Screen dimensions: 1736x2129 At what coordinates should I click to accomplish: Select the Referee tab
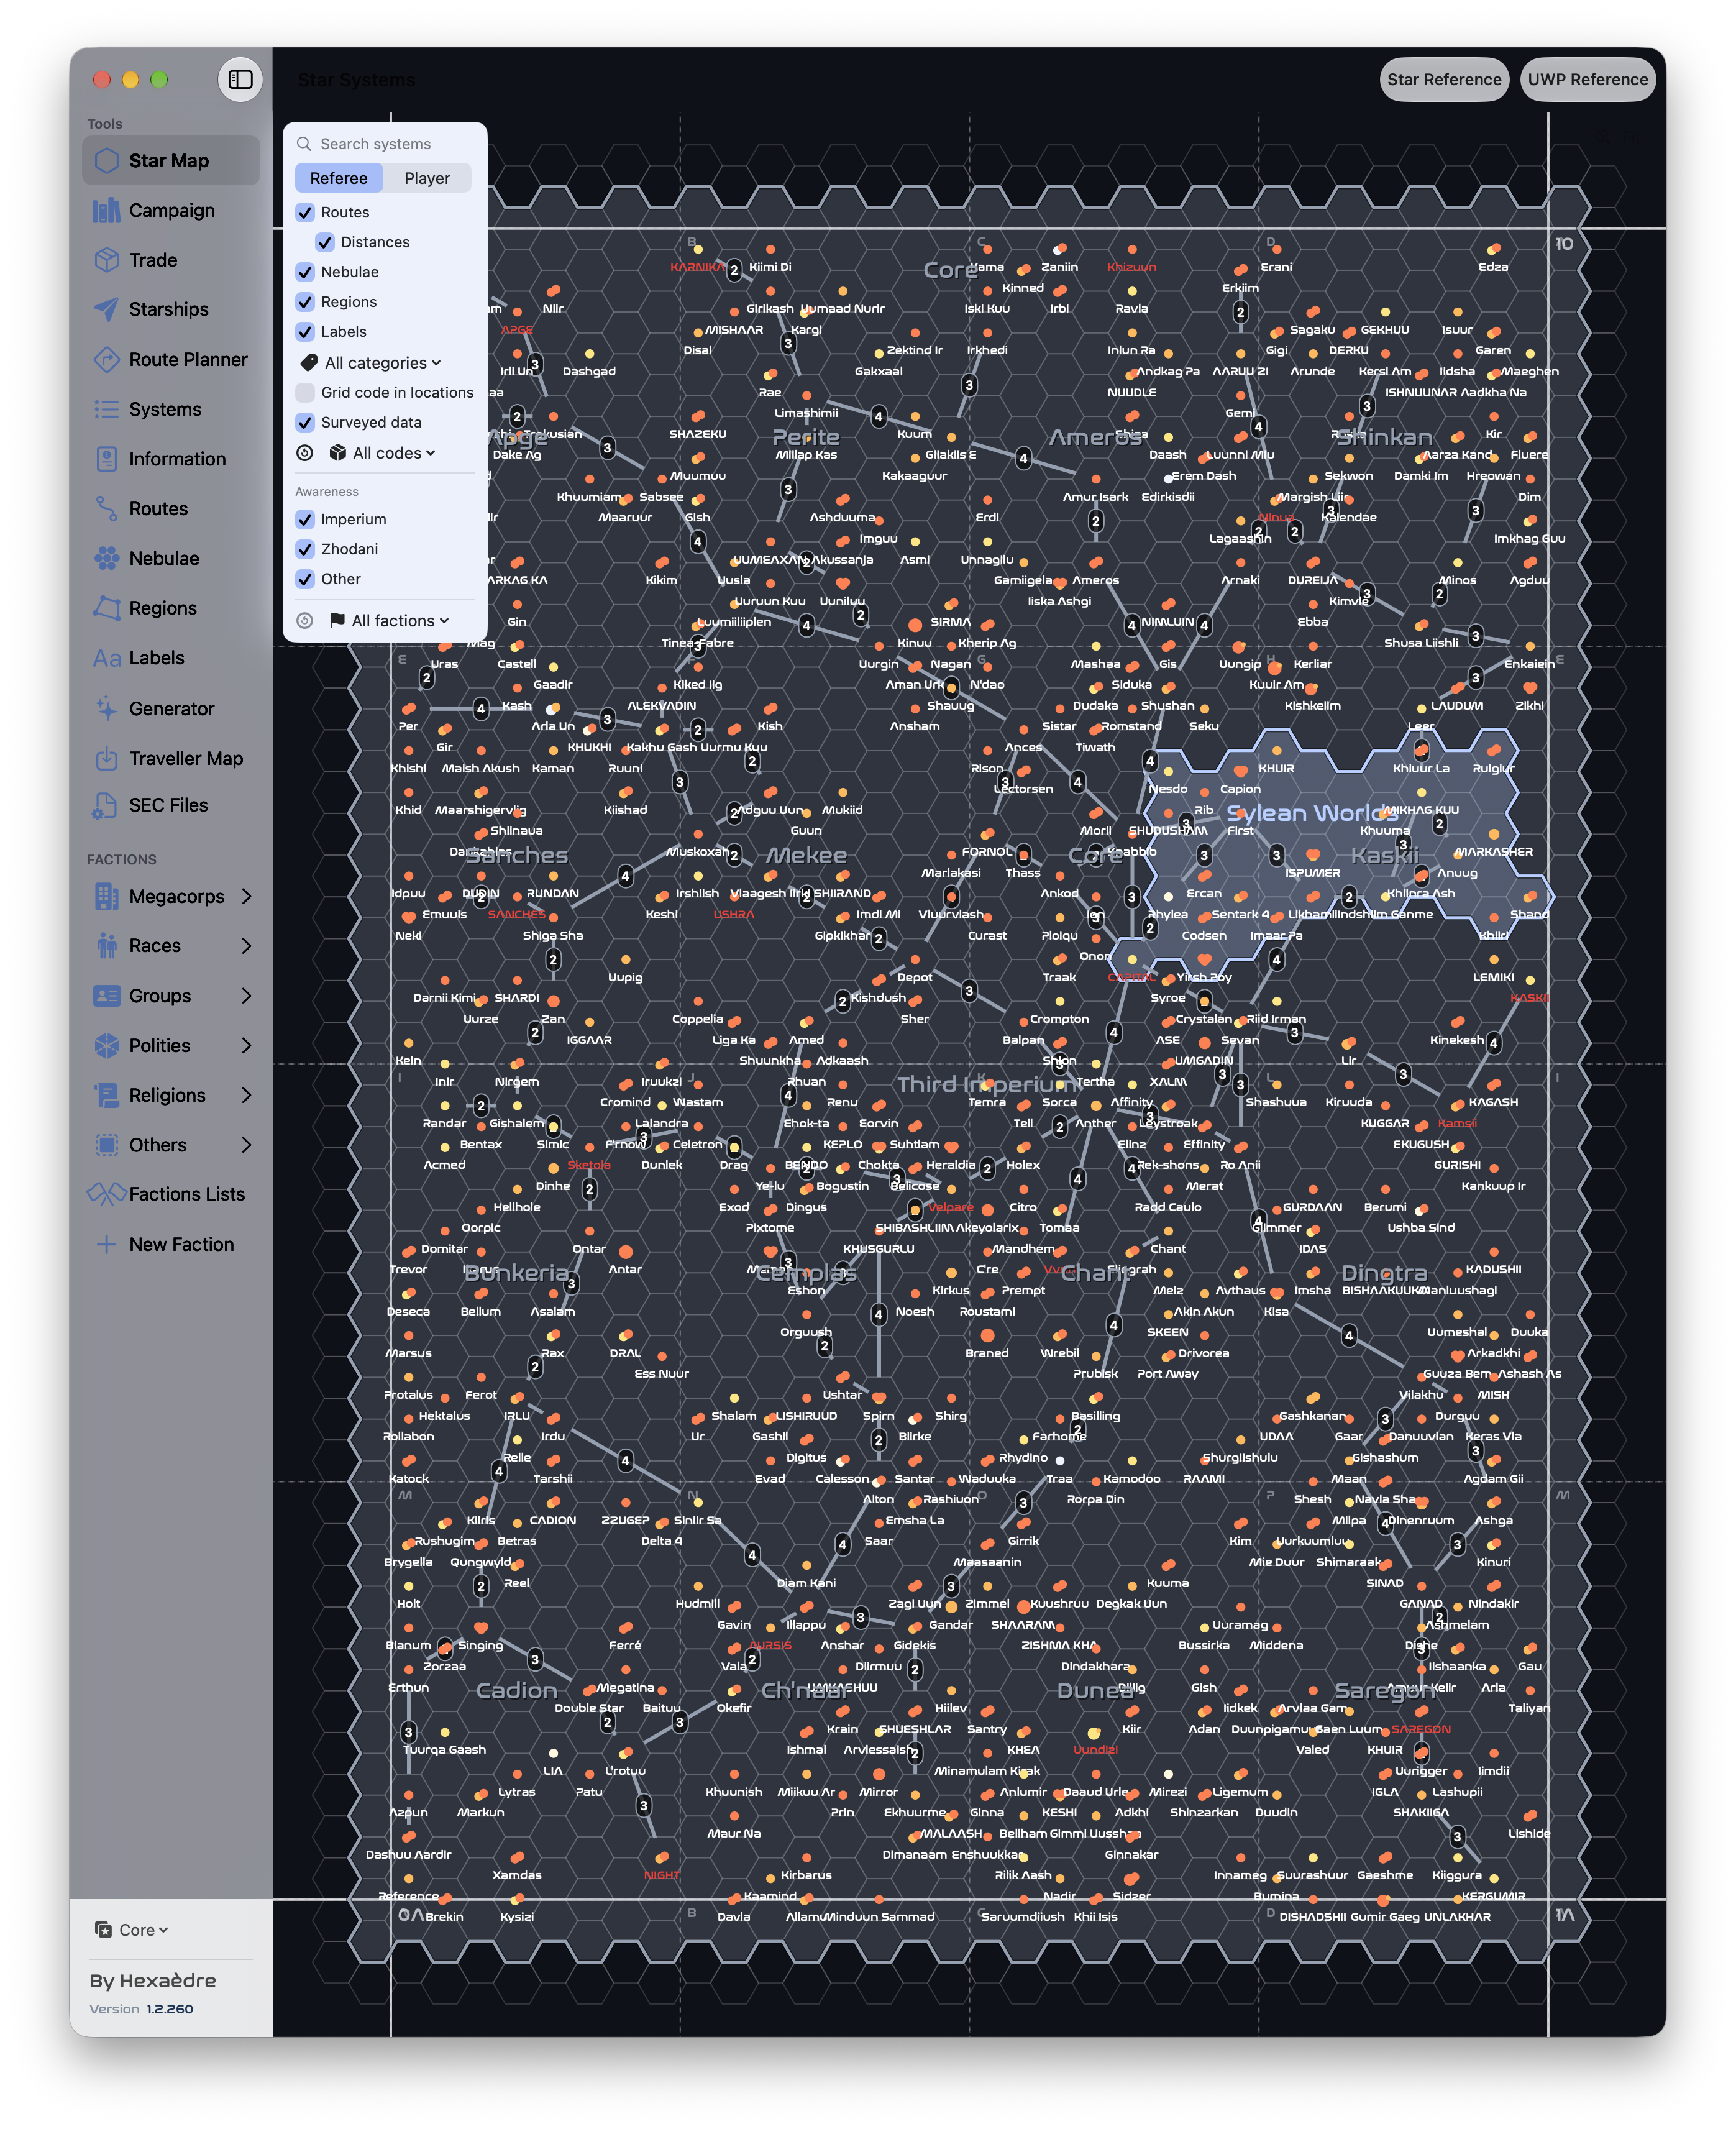coord(339,178)
